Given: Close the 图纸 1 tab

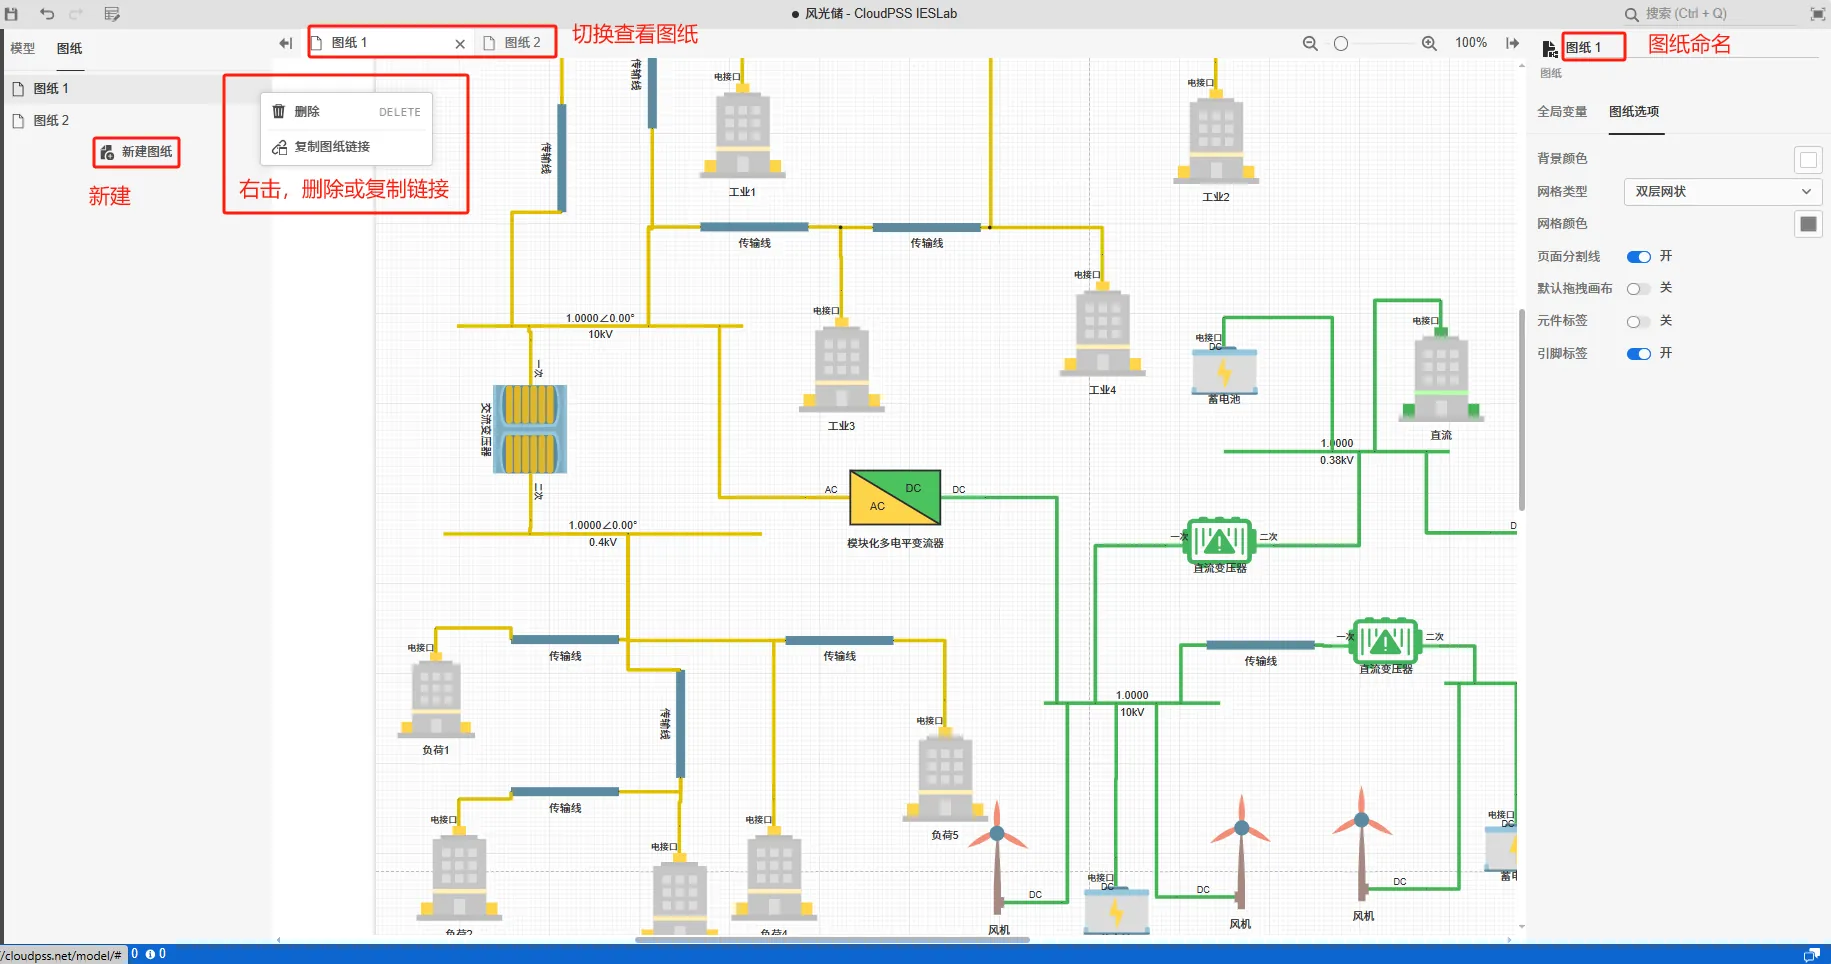Looking at the screenshot, I should (460, 44).
